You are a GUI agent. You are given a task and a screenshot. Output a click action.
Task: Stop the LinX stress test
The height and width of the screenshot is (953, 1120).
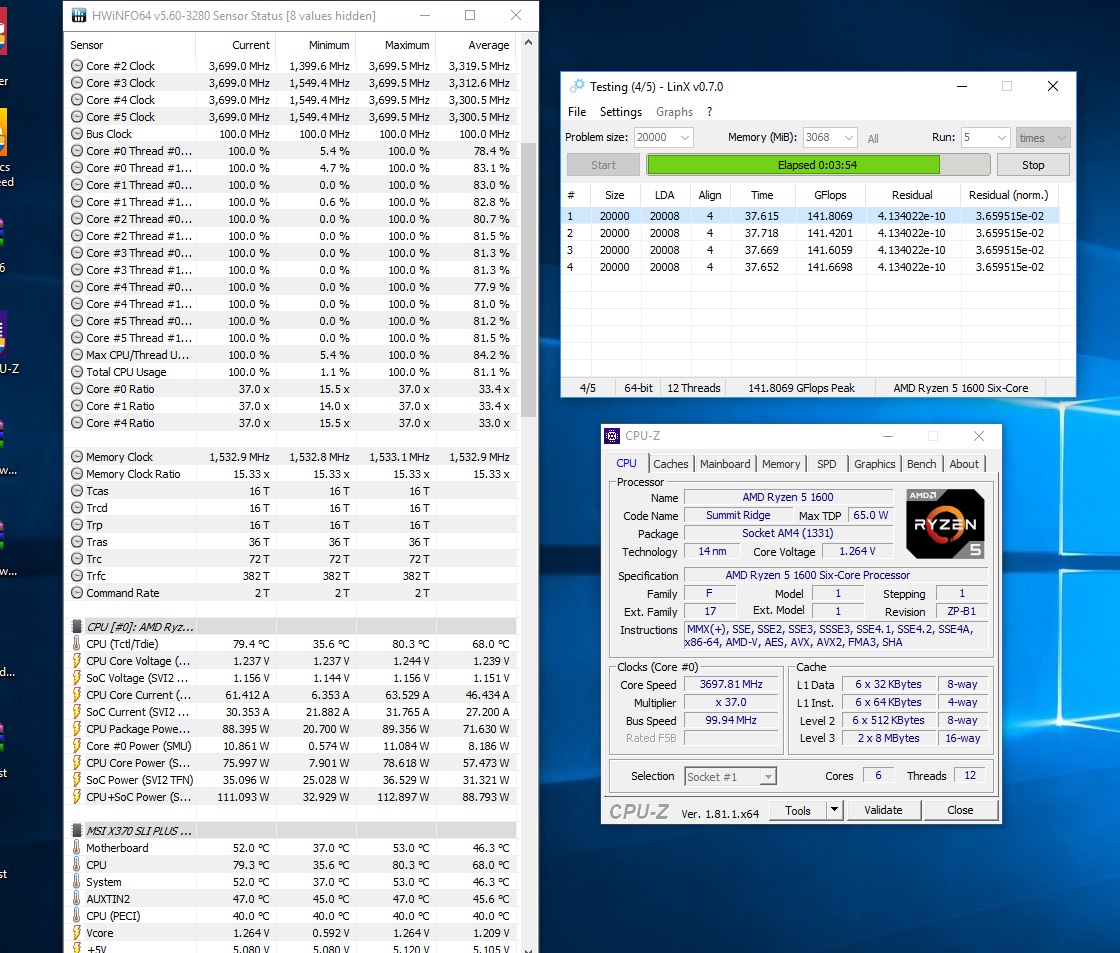pyautogui.click(x=1033, y=165)
